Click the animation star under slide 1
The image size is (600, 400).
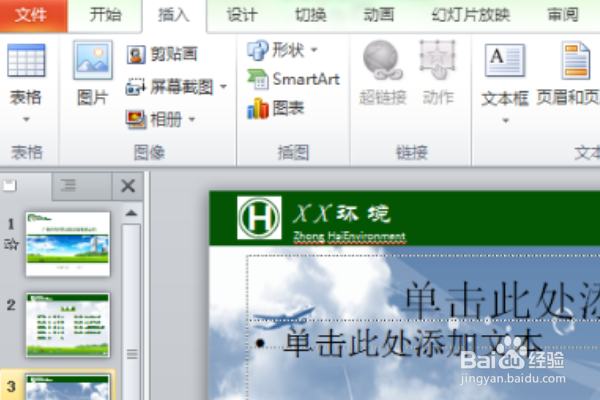(11, 244)
